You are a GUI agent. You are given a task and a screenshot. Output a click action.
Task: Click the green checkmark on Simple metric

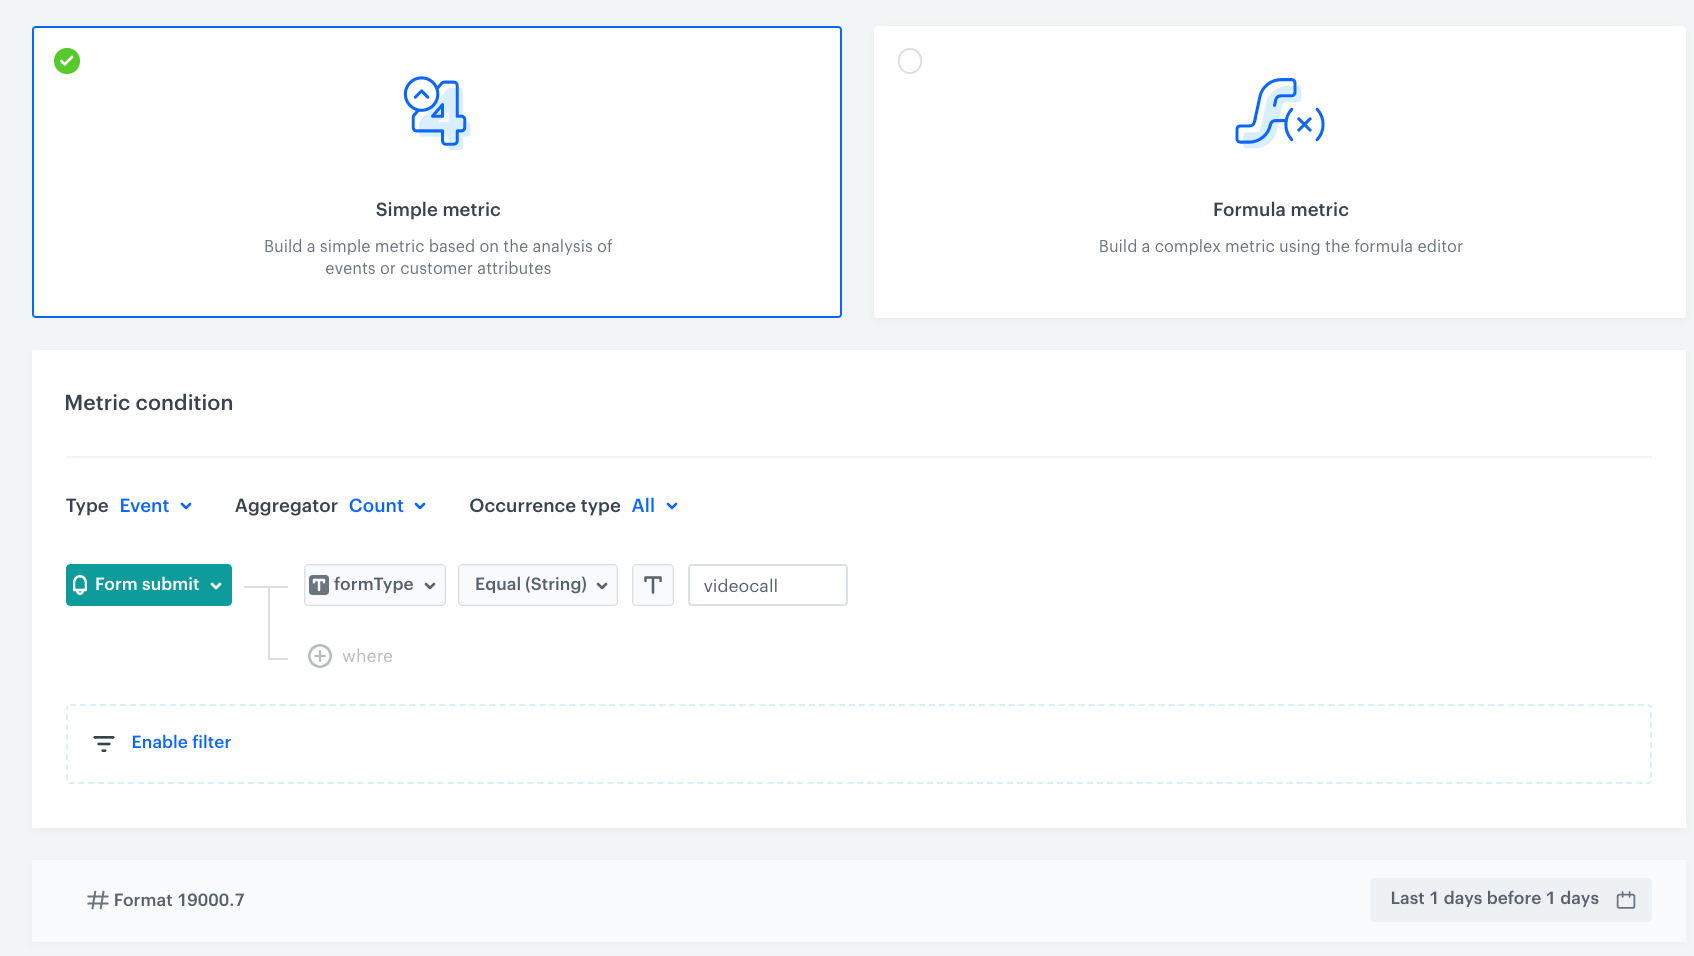coord(66,61)
